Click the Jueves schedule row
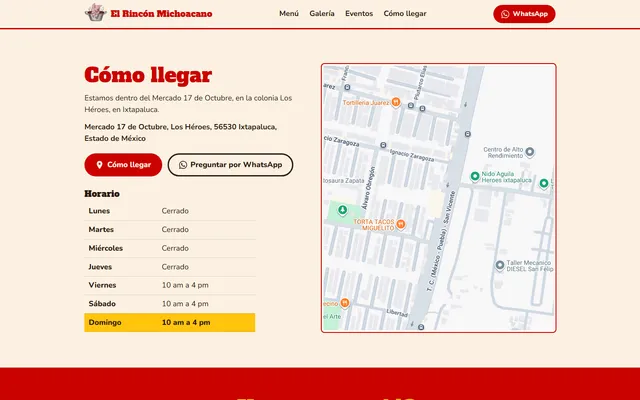The image size is (640, 400). point(170,267)
